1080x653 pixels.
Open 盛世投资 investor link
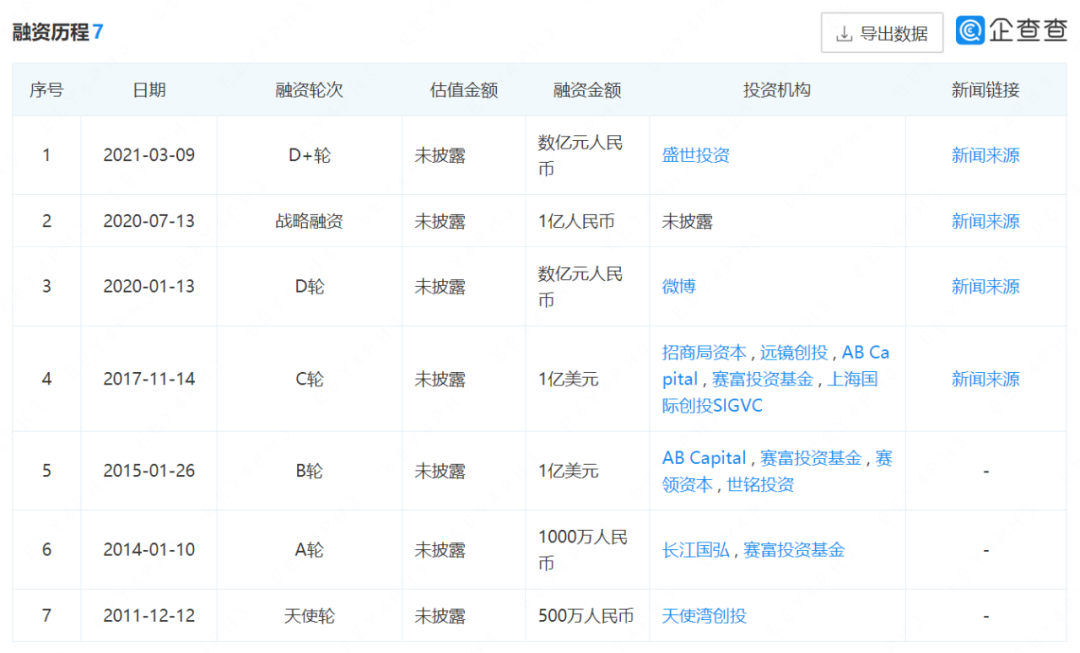pos(696,155)
